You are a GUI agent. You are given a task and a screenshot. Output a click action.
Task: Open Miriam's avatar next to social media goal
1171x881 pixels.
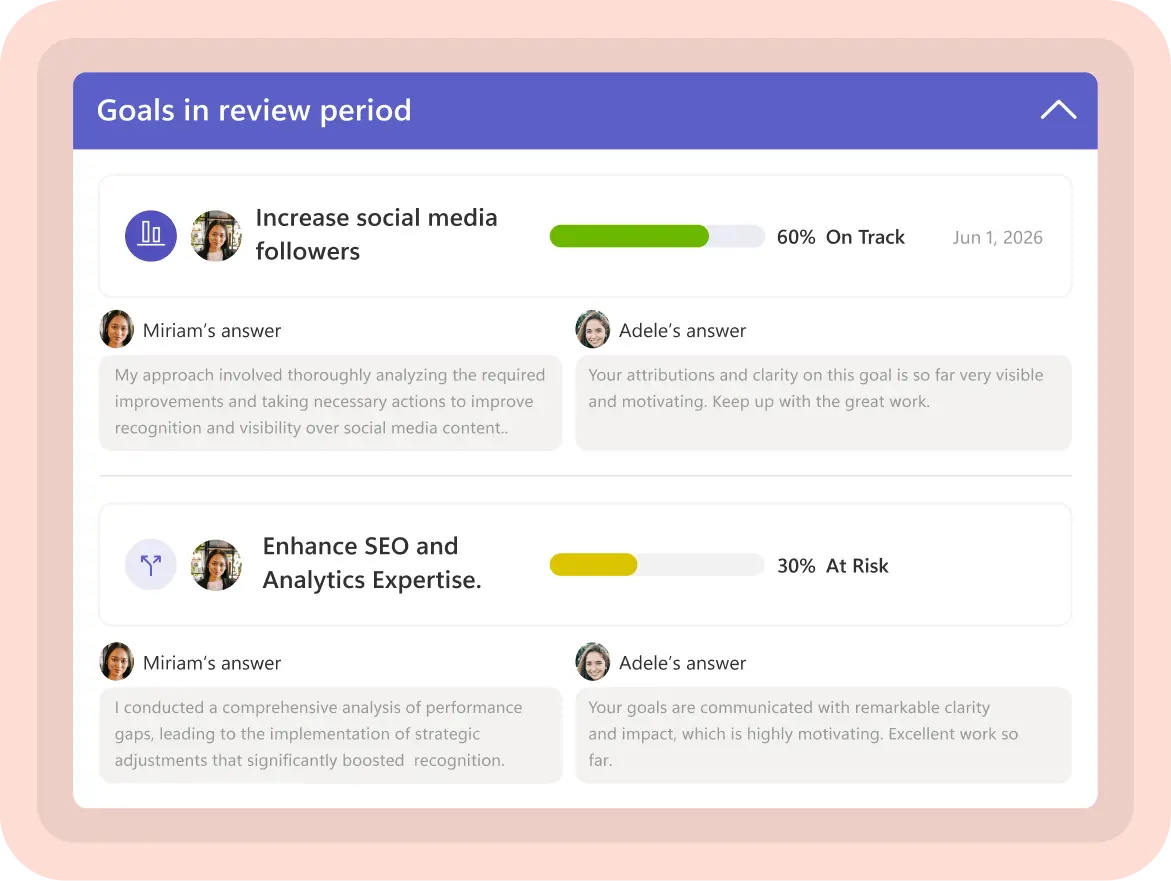(215, 236)
